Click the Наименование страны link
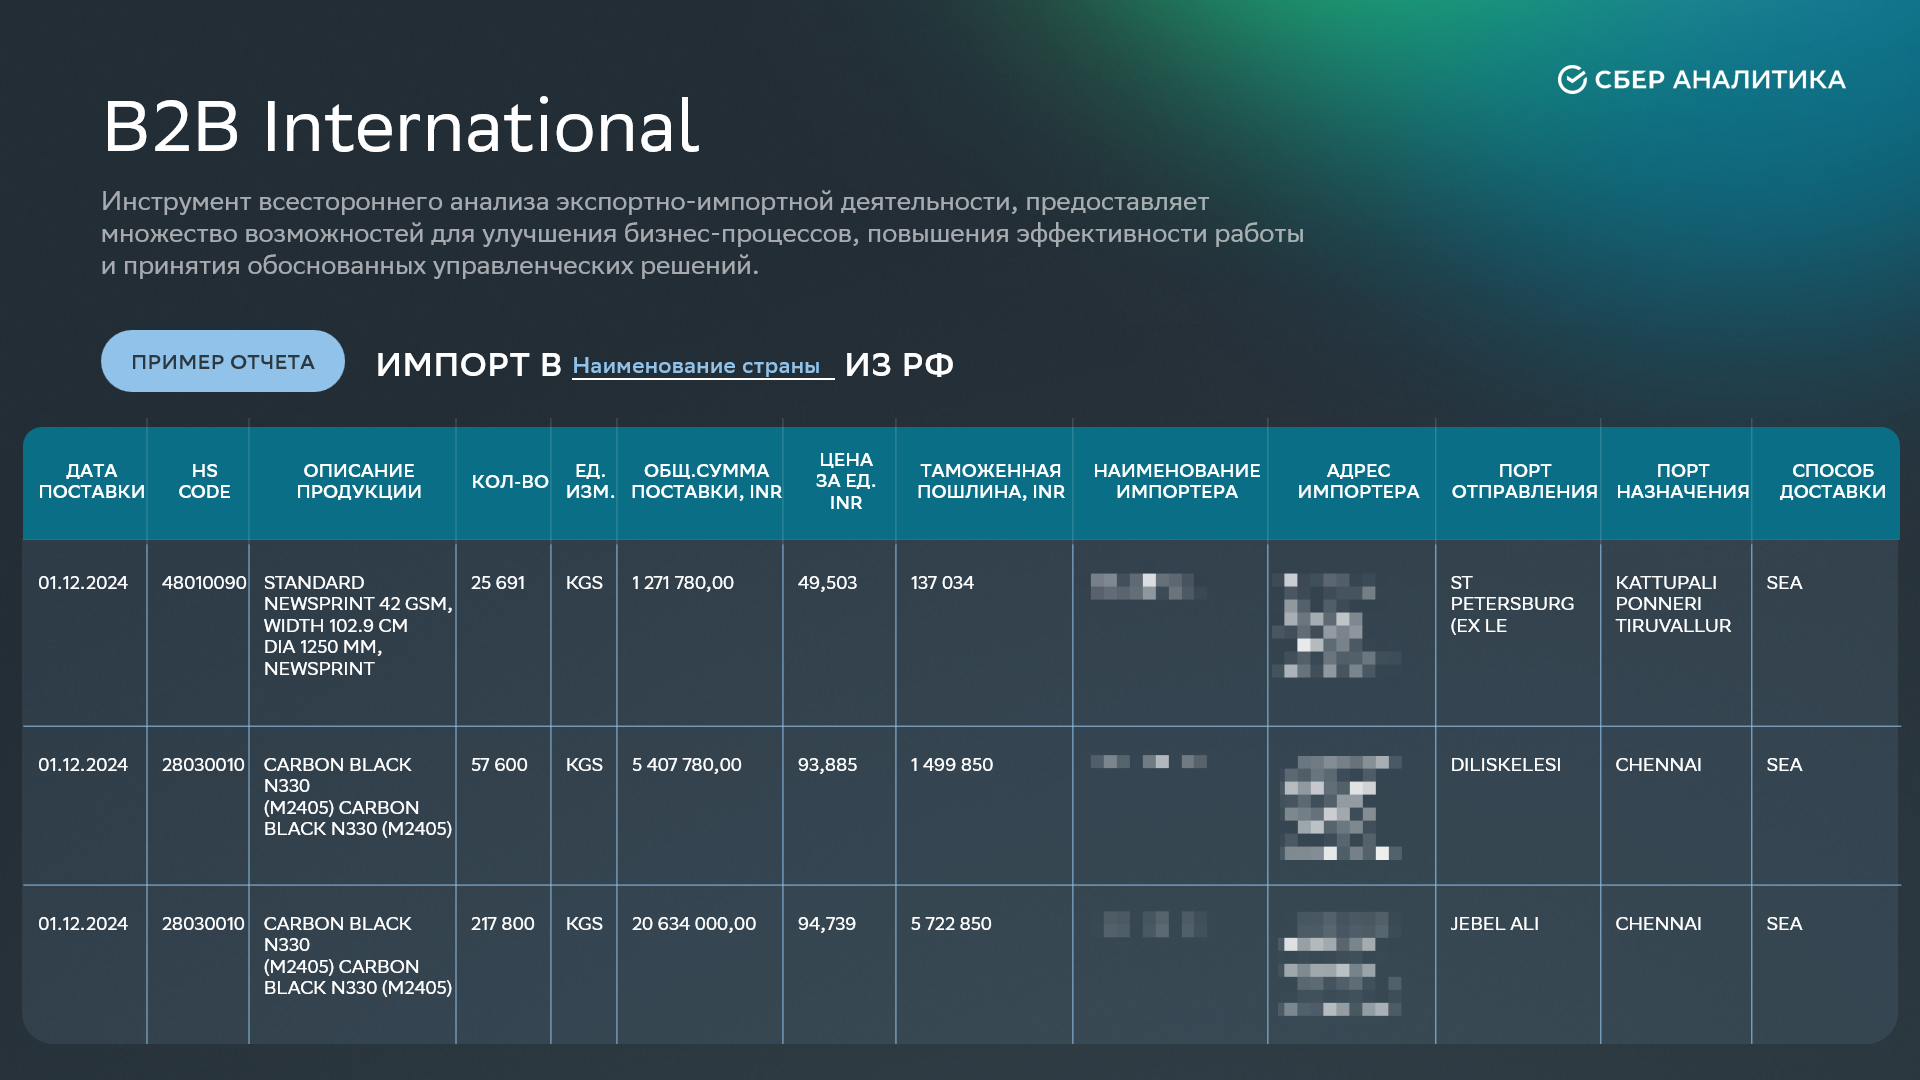 (x=696, y=366)
